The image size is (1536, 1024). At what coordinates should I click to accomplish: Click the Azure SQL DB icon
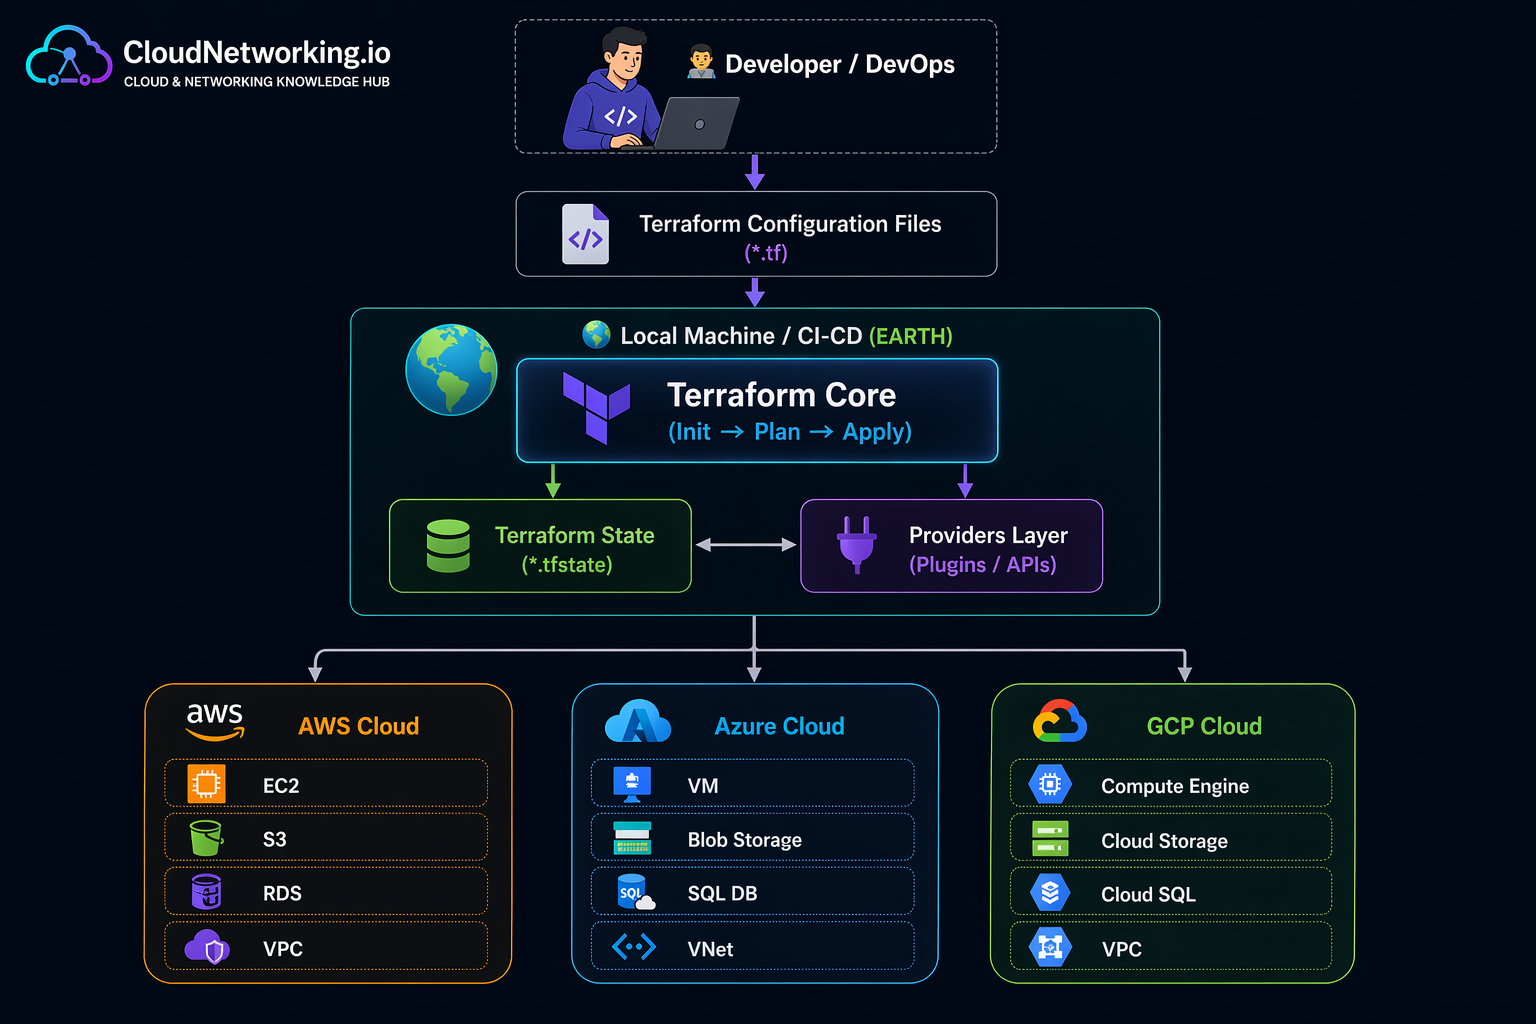[x=636, y=892]
